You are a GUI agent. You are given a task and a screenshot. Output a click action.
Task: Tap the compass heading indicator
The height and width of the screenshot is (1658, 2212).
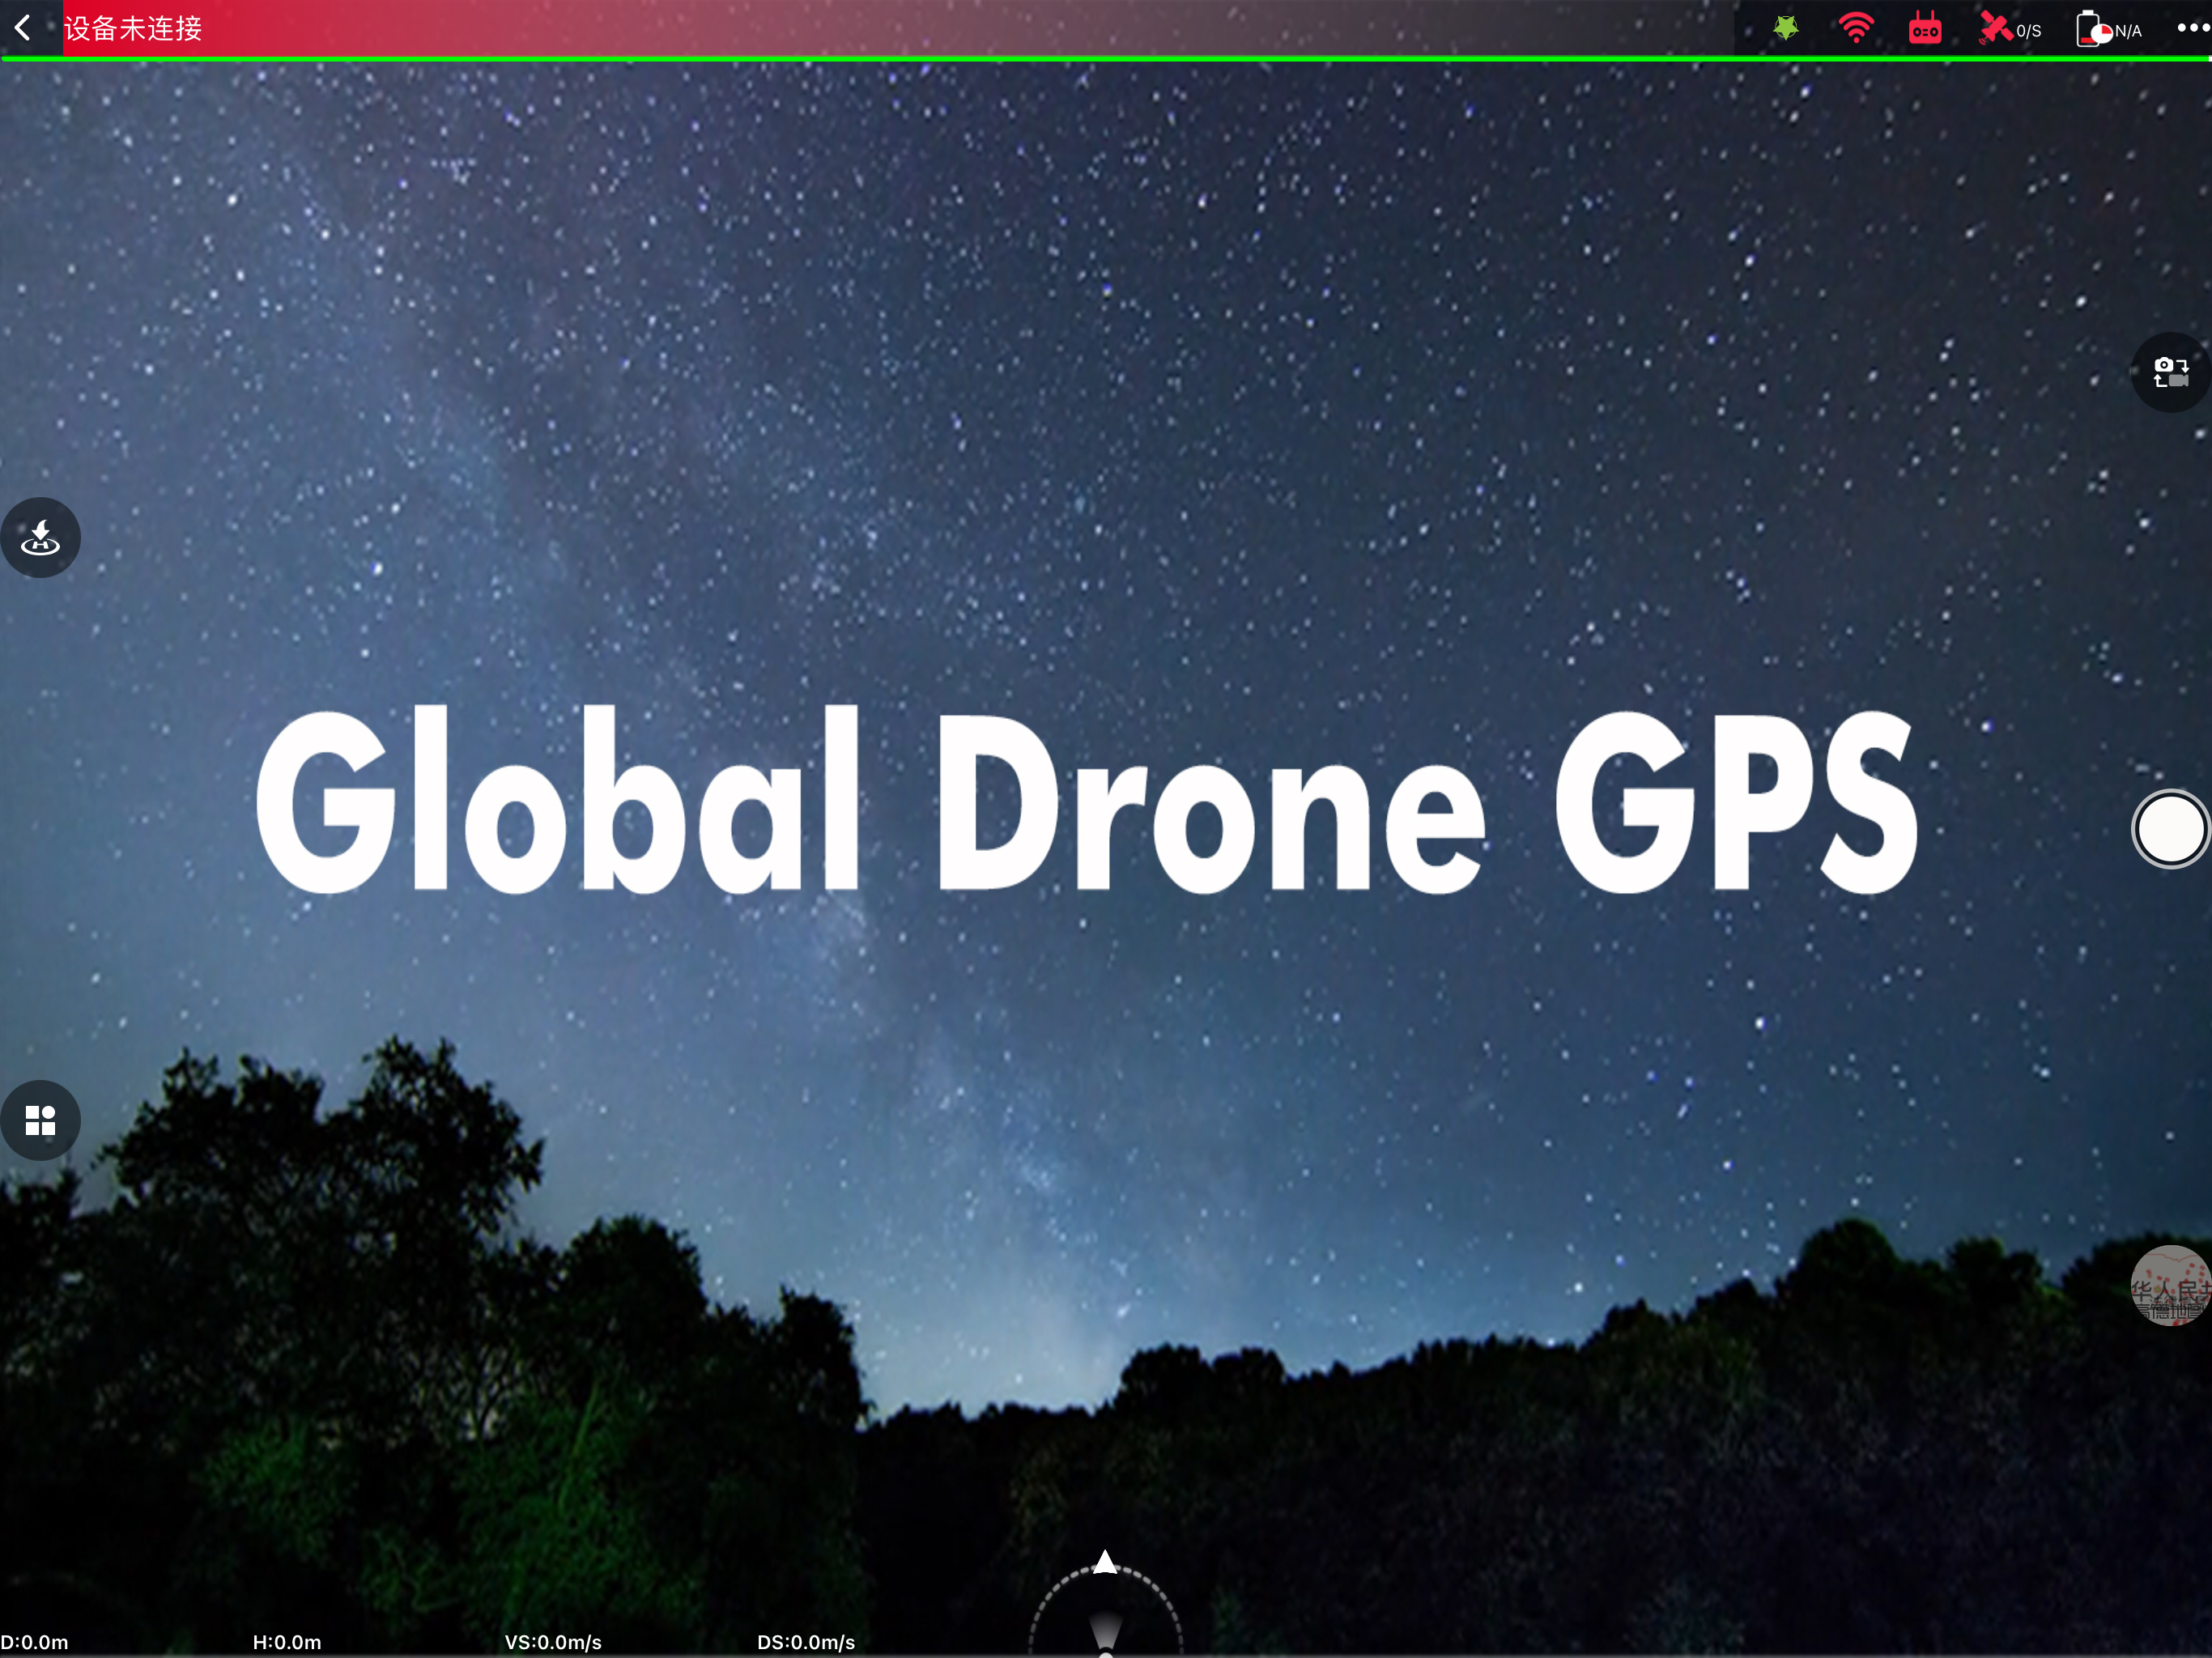point(1105,1603)
